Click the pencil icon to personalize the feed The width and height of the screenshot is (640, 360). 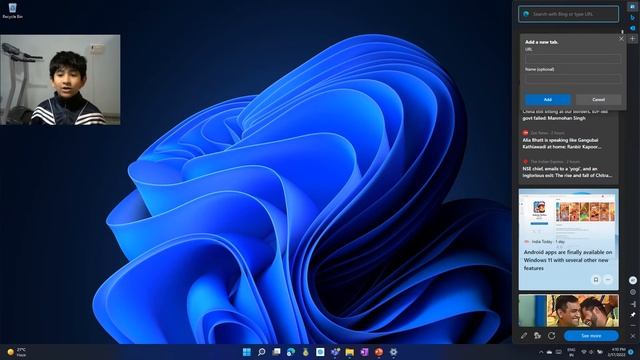coord(524,336)
